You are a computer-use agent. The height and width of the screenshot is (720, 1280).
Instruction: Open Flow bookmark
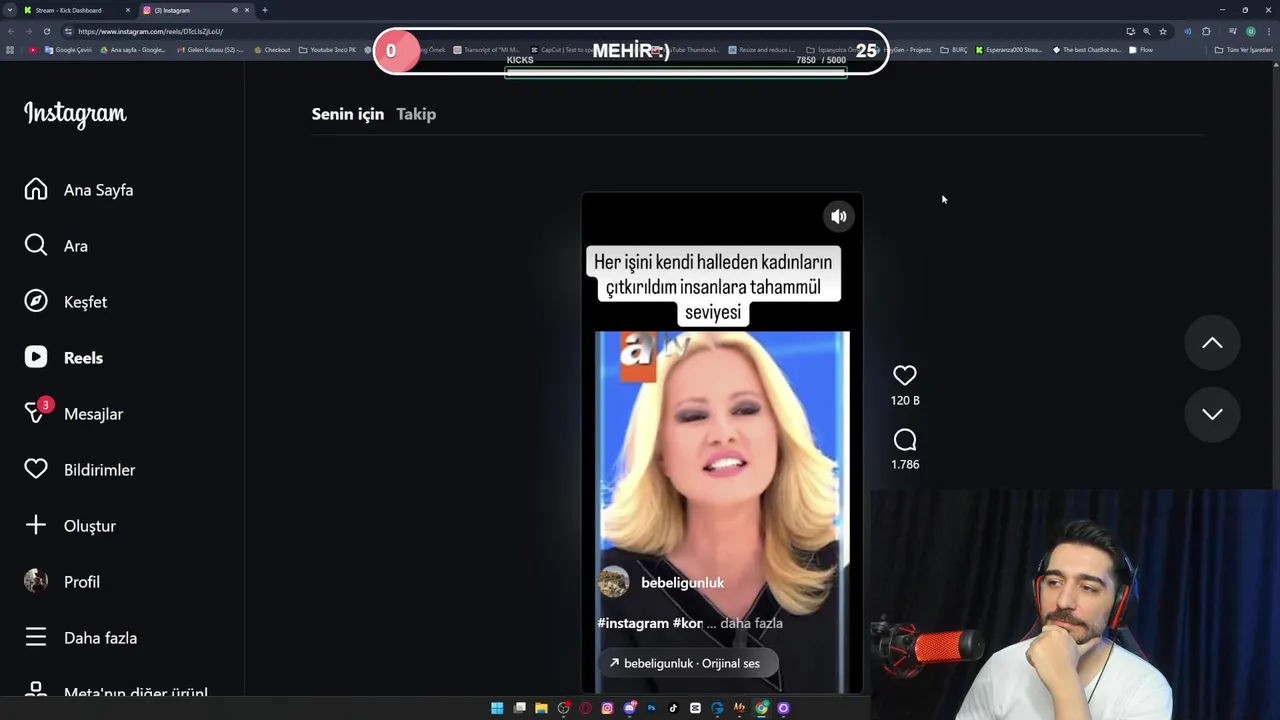[1141, 50]
